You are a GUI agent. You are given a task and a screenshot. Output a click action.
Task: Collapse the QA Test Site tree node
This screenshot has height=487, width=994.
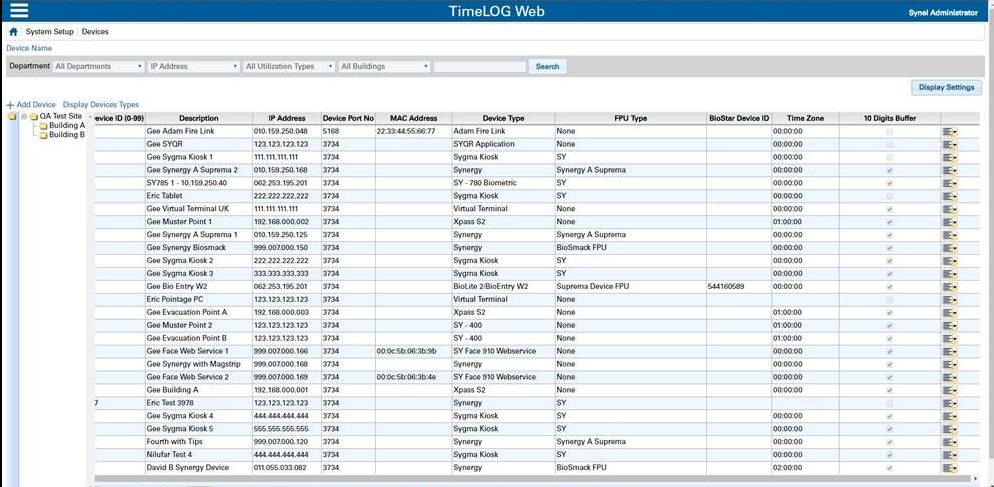click(23, 116)
